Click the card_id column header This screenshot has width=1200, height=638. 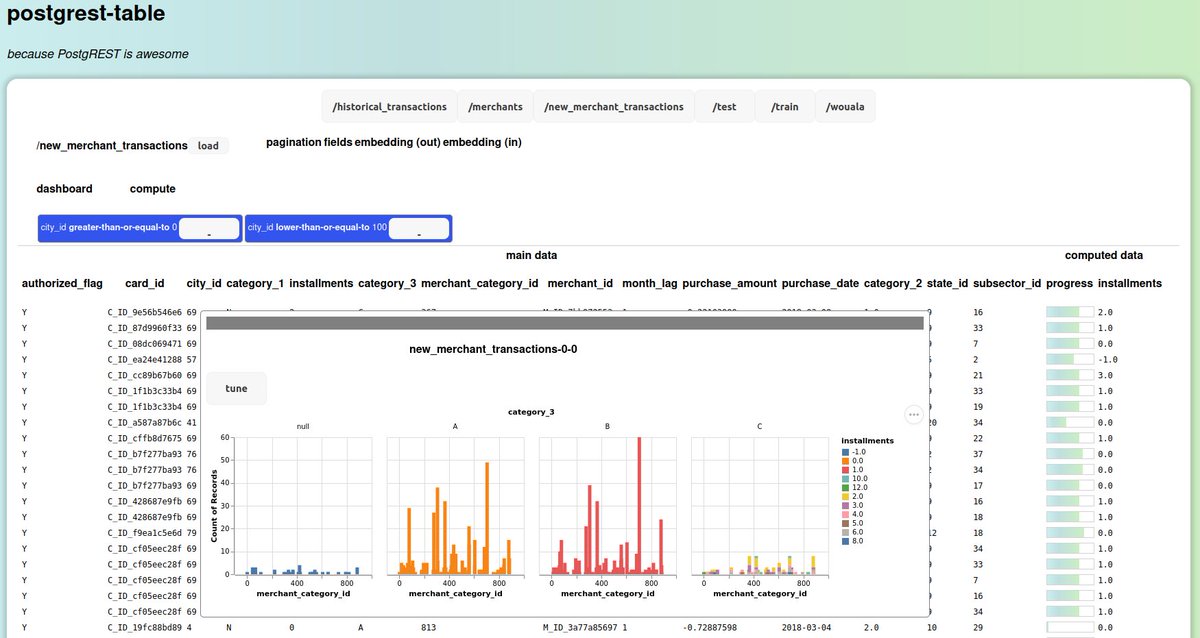(145, 283)
